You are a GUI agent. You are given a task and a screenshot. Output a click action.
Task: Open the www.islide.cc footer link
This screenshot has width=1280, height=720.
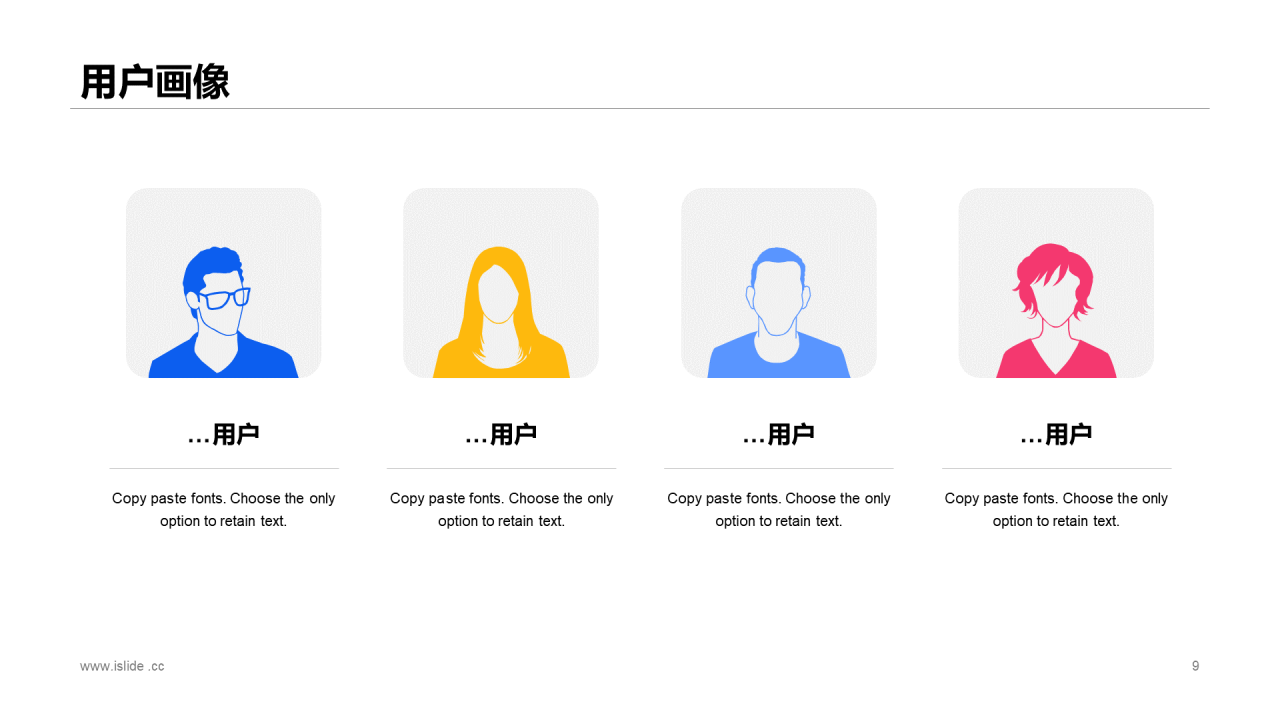122,666
